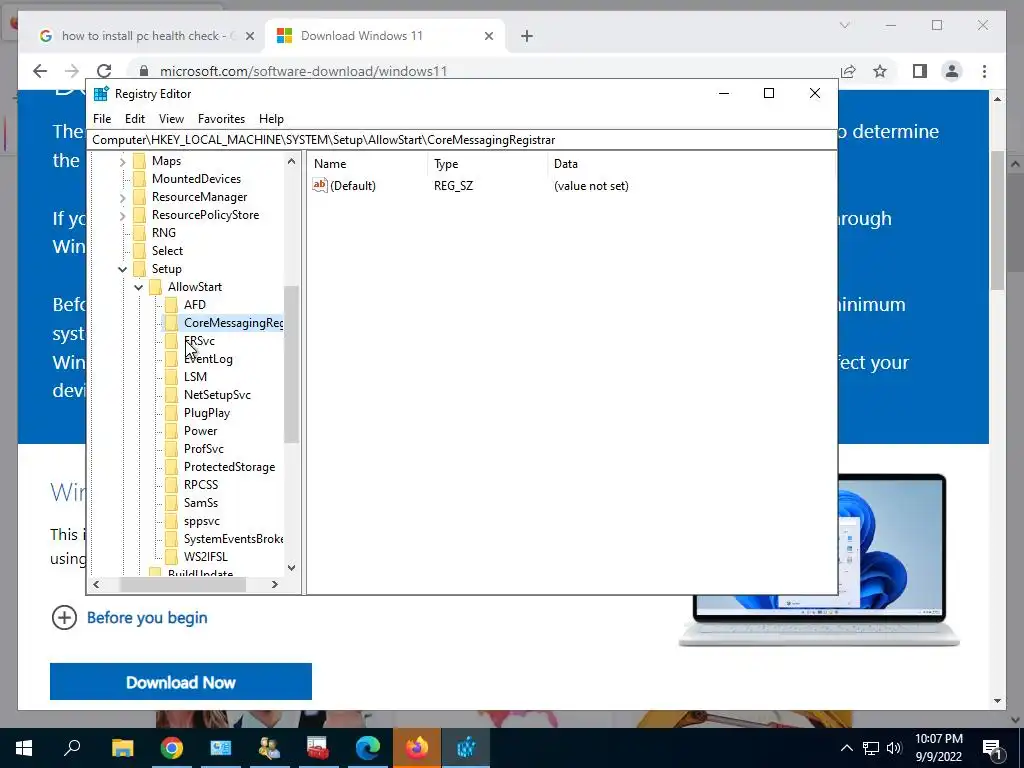This screenshot has height=768, width=1024.
Task: Click the LSM key folder icon
Action: (171, 377)
